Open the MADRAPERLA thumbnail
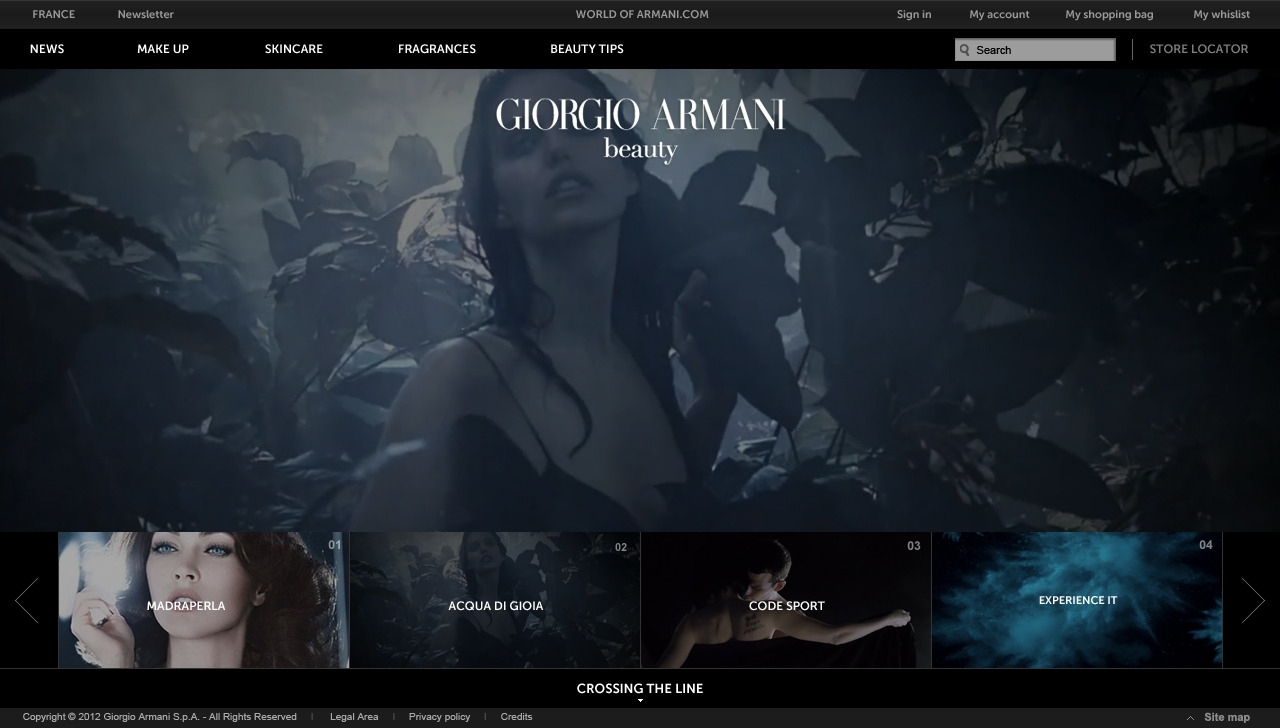Image resolution: width=1280 pixels, height=728 pixels. coord(204,600)
